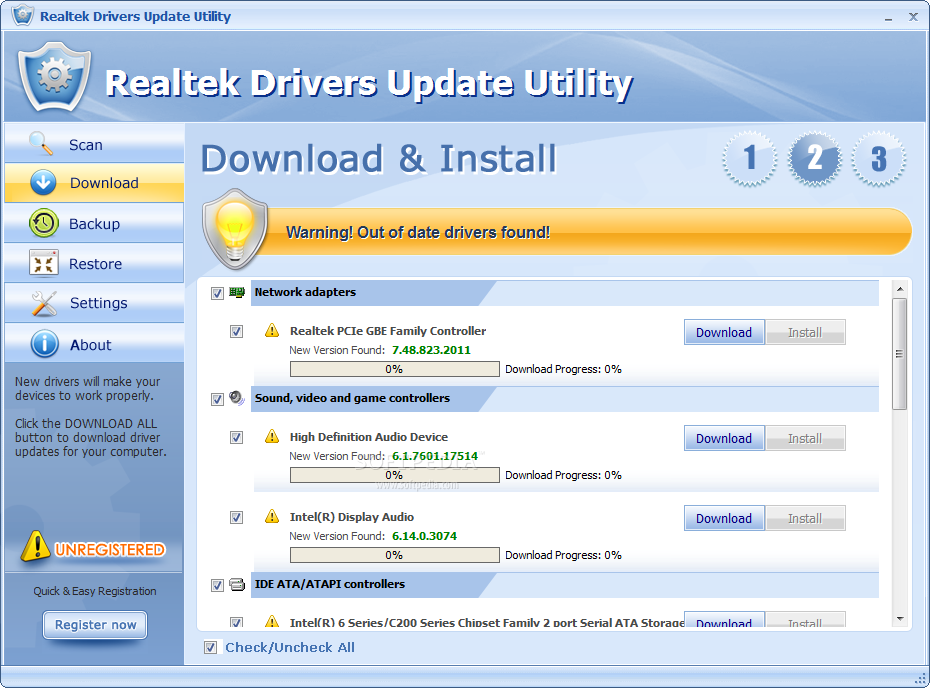The image size is (930, 688).
Task: Click the Realtek PCIe GBE download progress bar
Action: tap(394, 369)
